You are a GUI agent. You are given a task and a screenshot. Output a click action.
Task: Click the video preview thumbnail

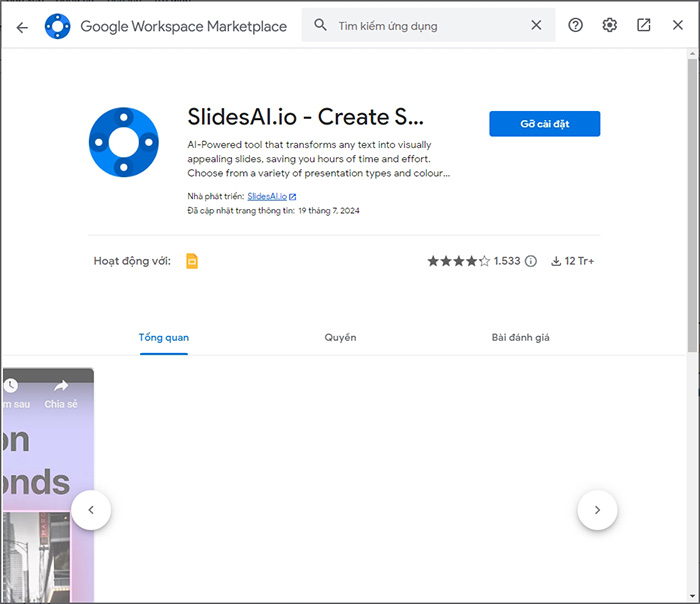pos(48,485)
